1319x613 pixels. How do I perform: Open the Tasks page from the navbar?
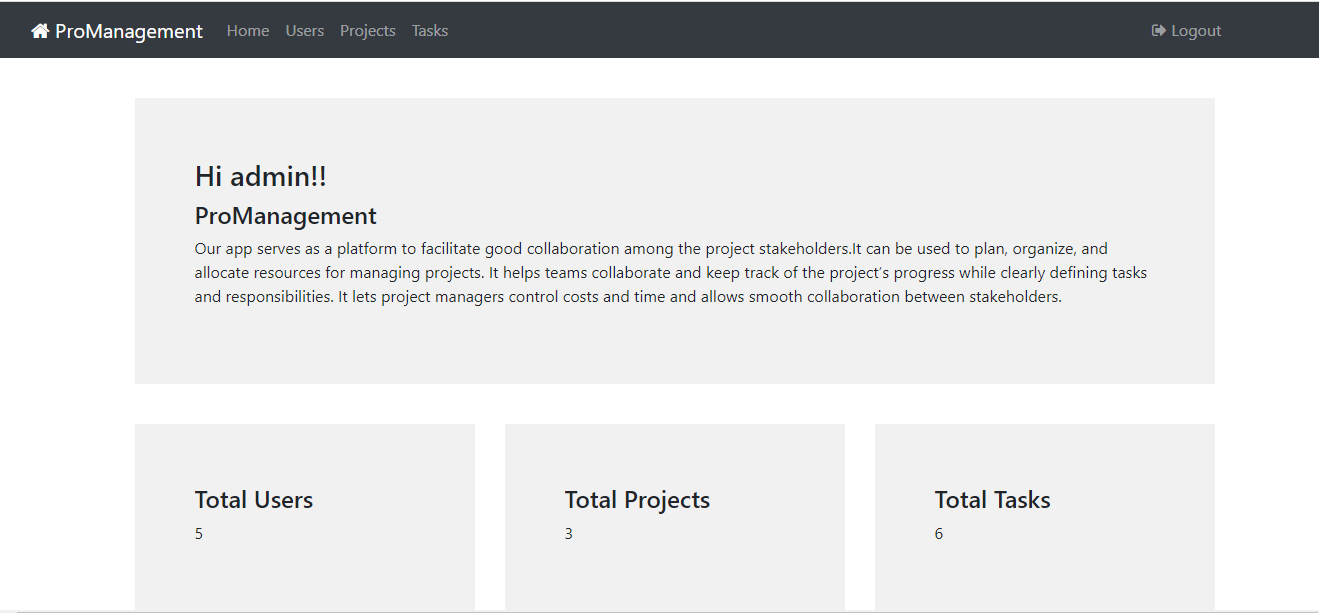[x=430, y=30]
